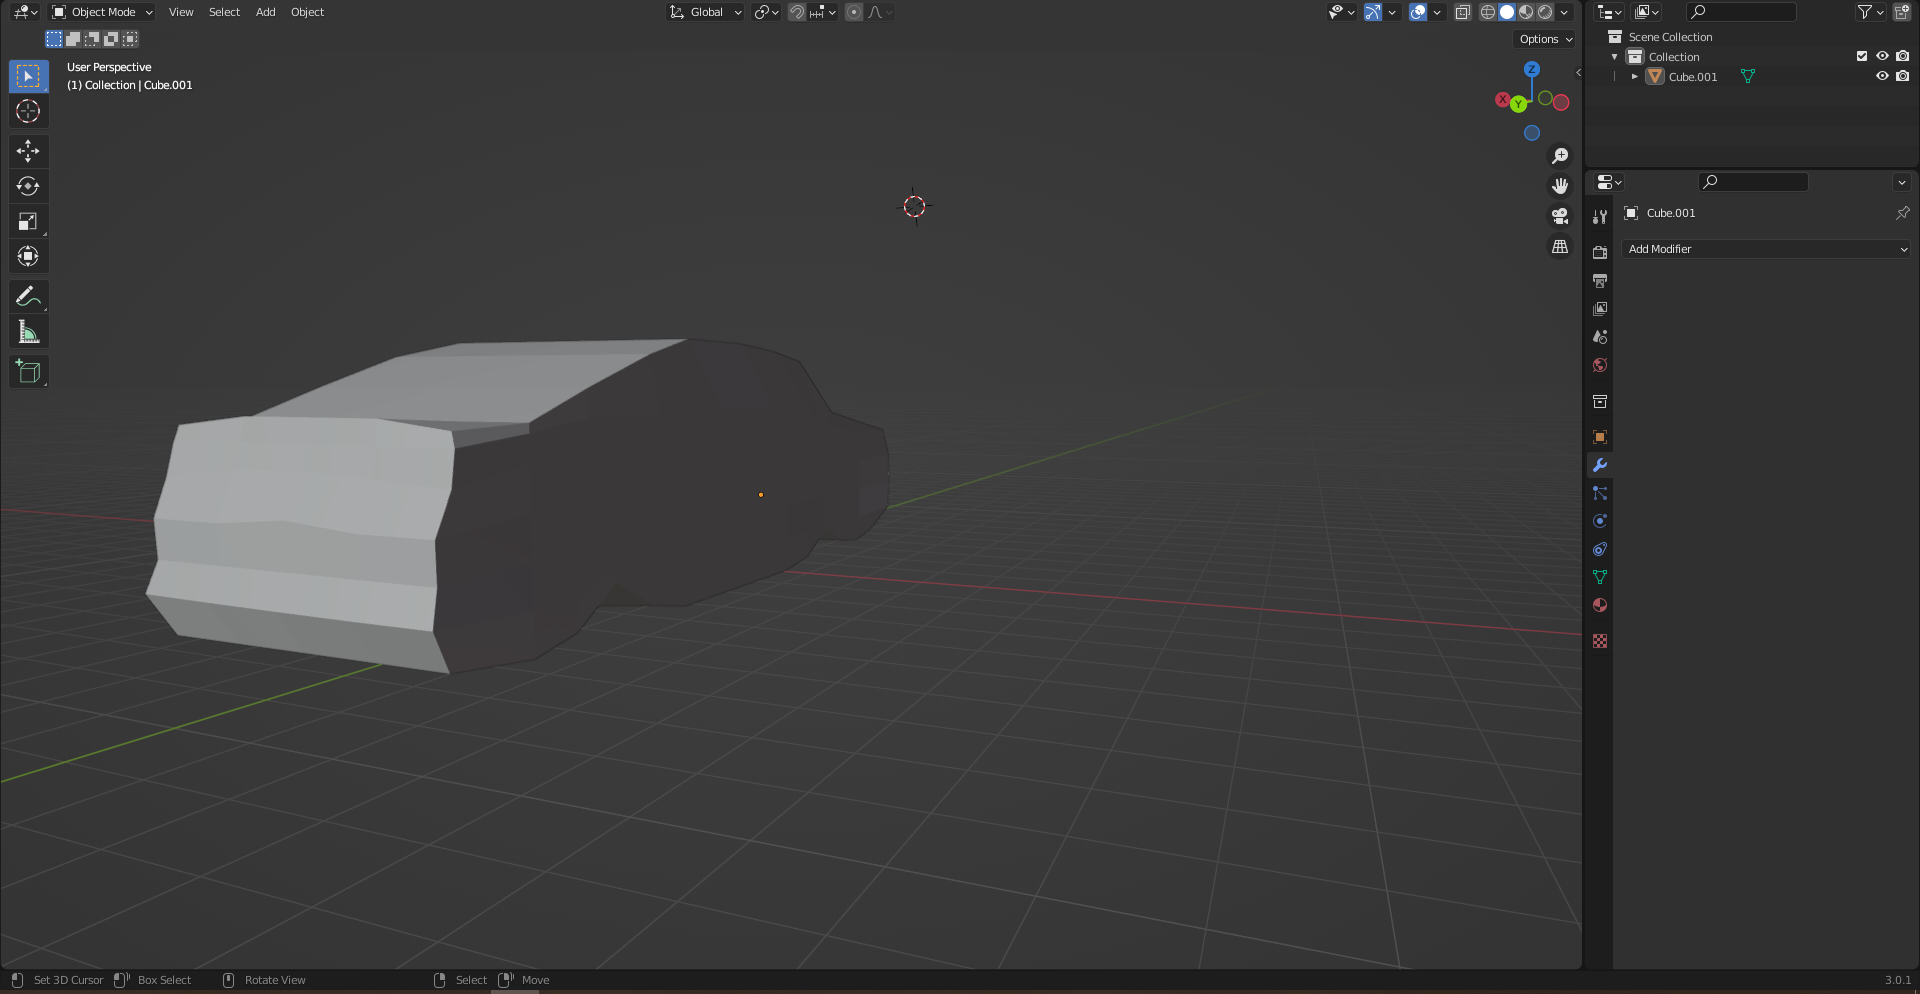This screenshot has height=994, width=1920.
Task: Pick the Transform tool
Action: 28,256
